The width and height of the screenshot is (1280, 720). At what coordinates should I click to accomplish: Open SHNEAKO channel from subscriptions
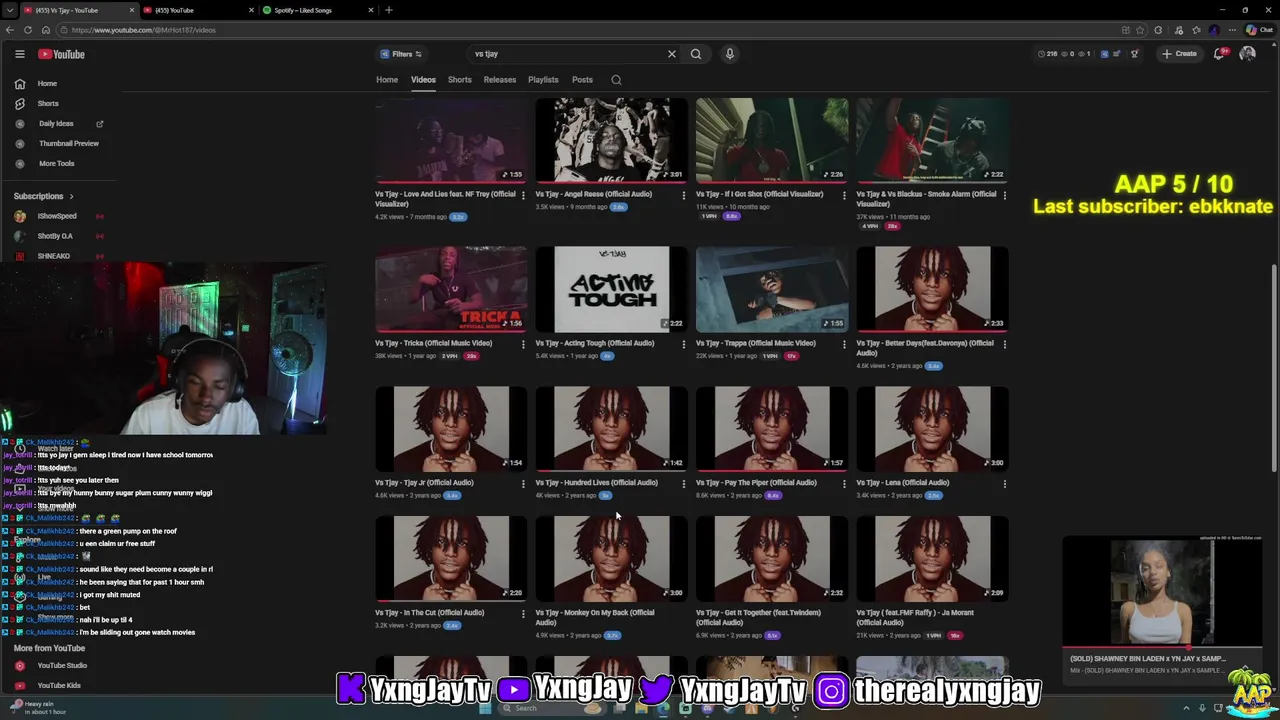coord(53,256)
